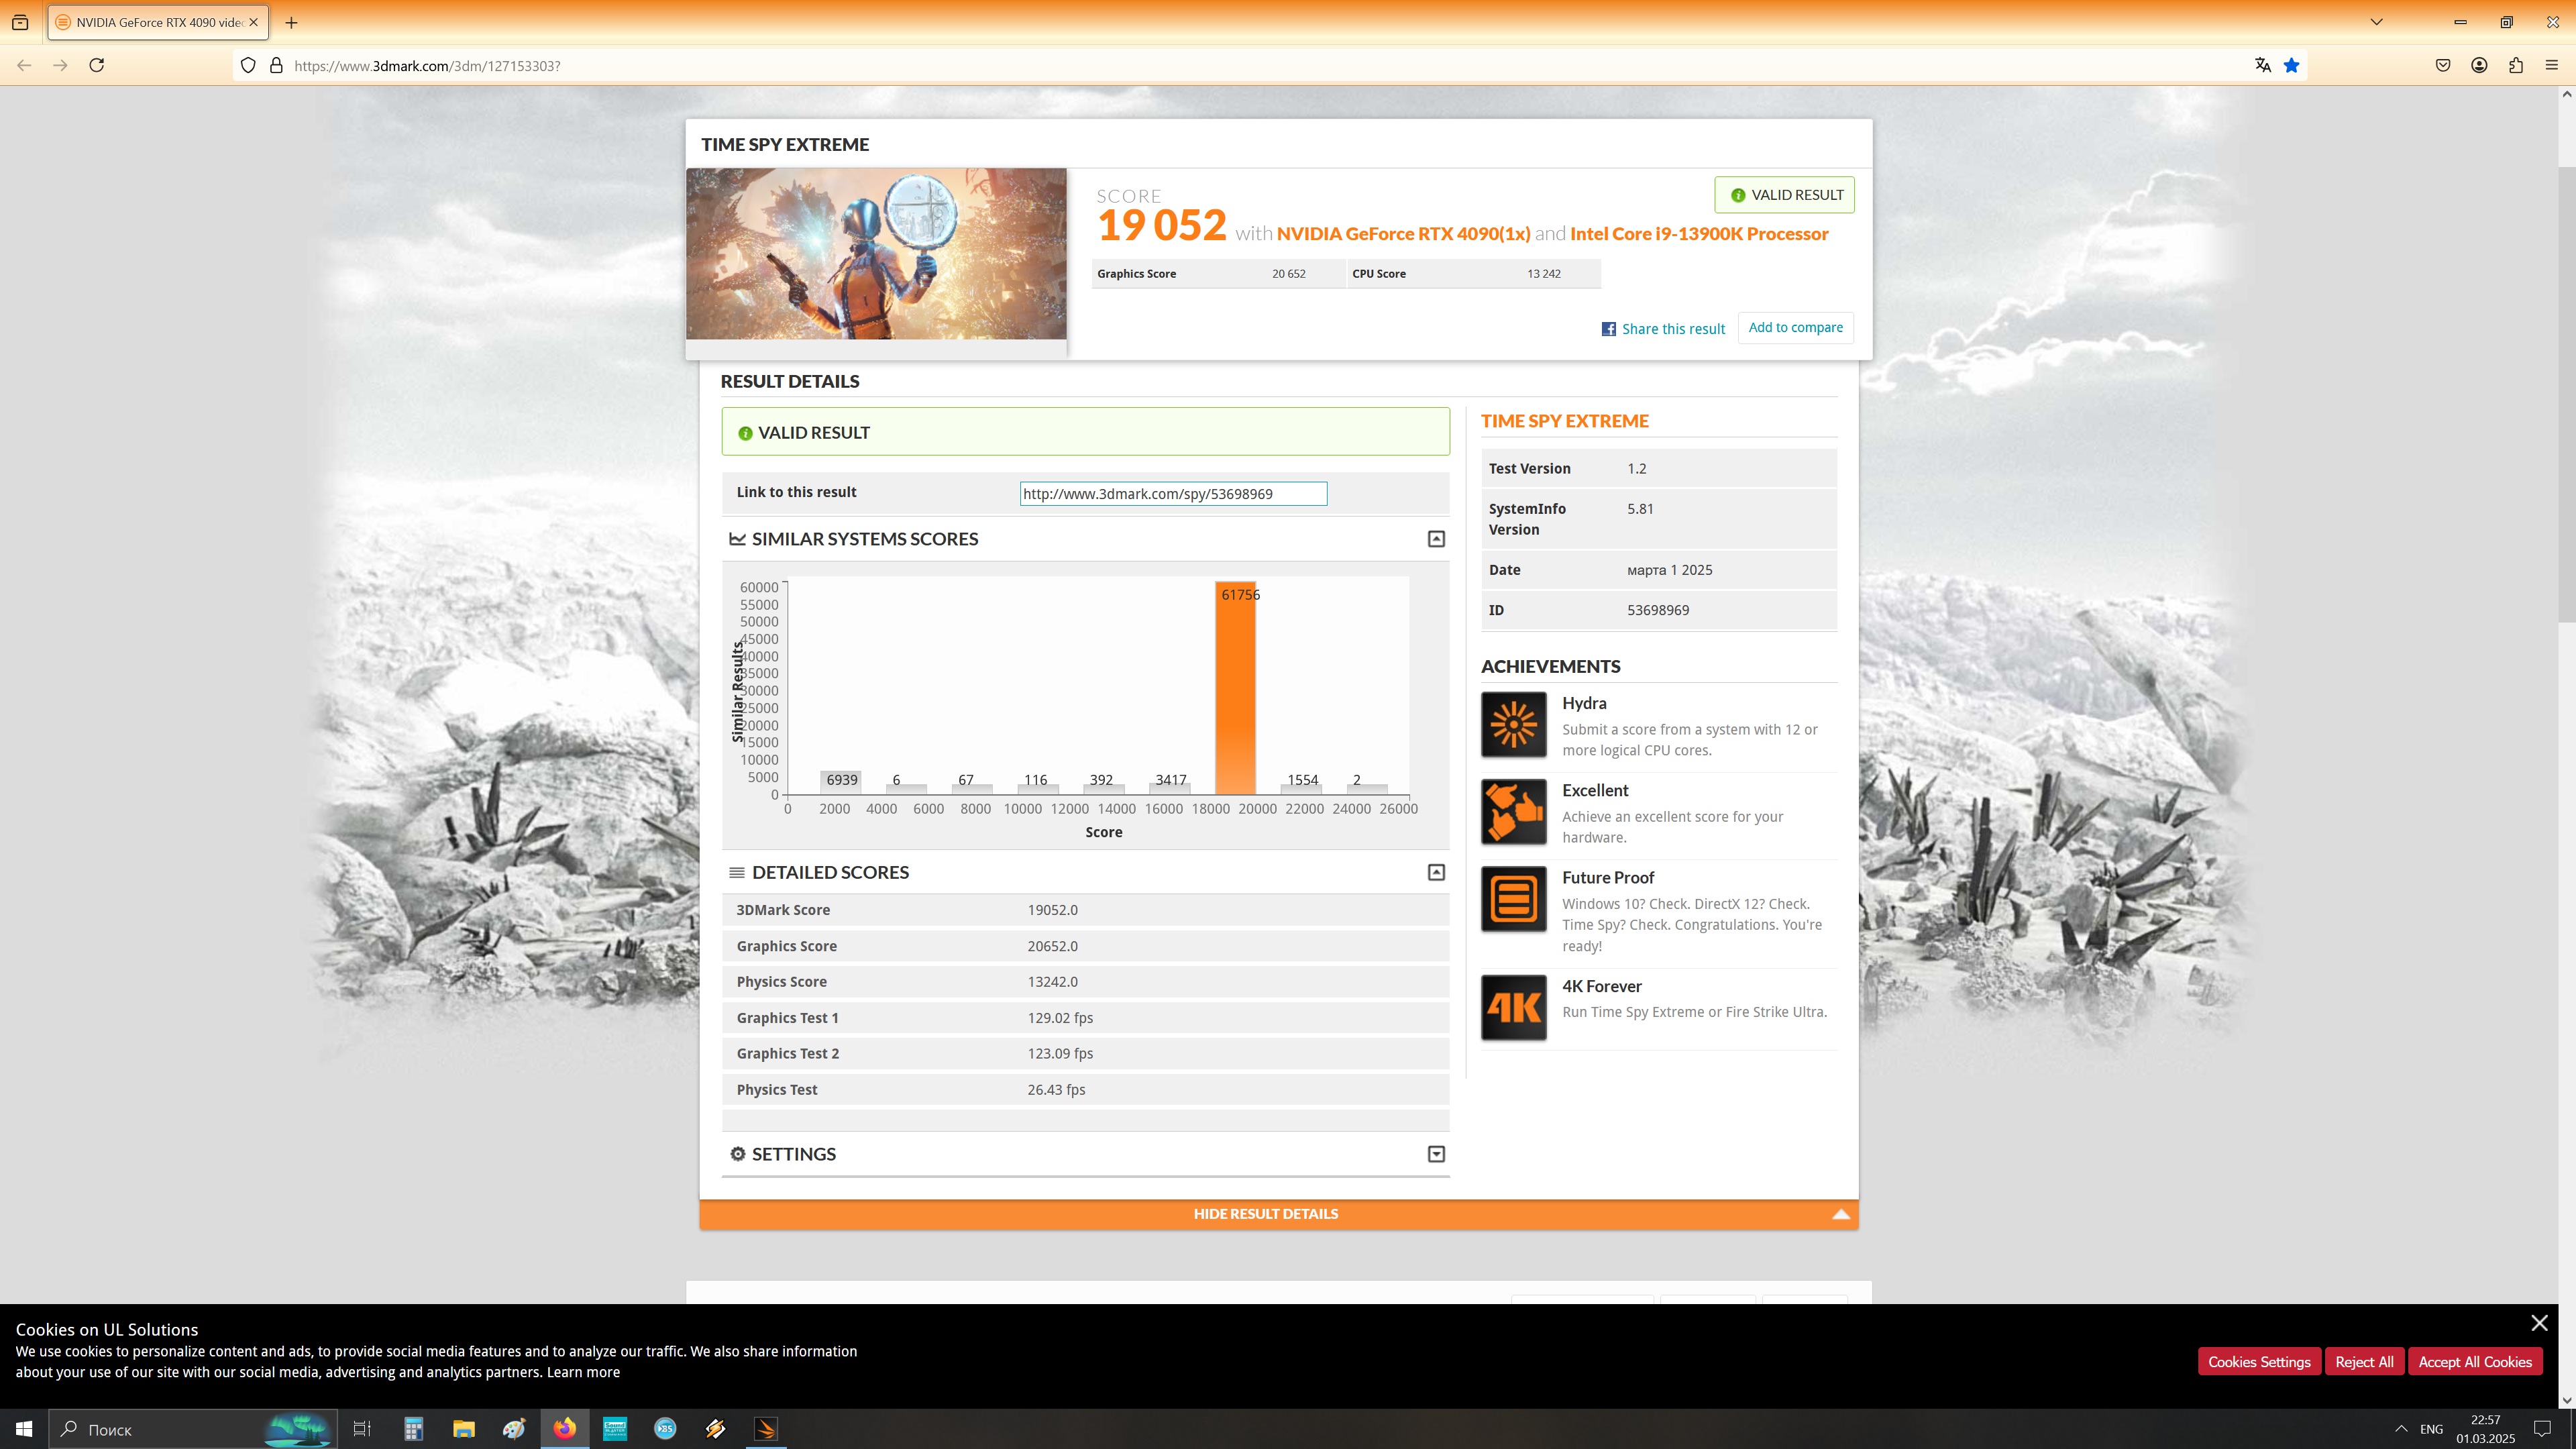Click the Hydra achievement icon
Viewport: 2576px width, 1449px height.
[1513, 724]
